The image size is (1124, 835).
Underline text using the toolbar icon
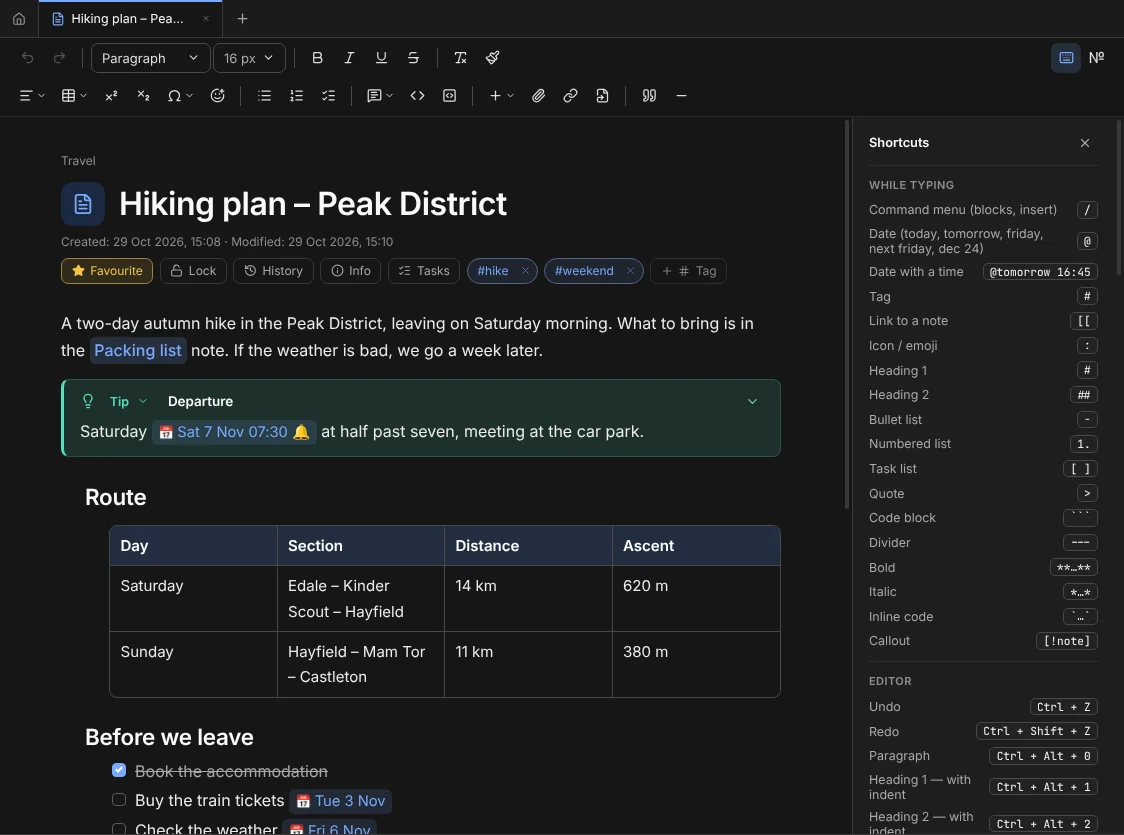381,58
